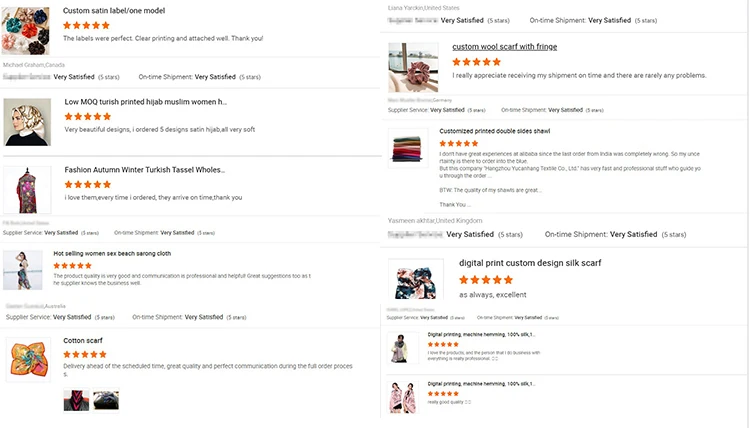
Task: Click the 'Custom satin label/one model' title
Action: (x=114, y=11)
